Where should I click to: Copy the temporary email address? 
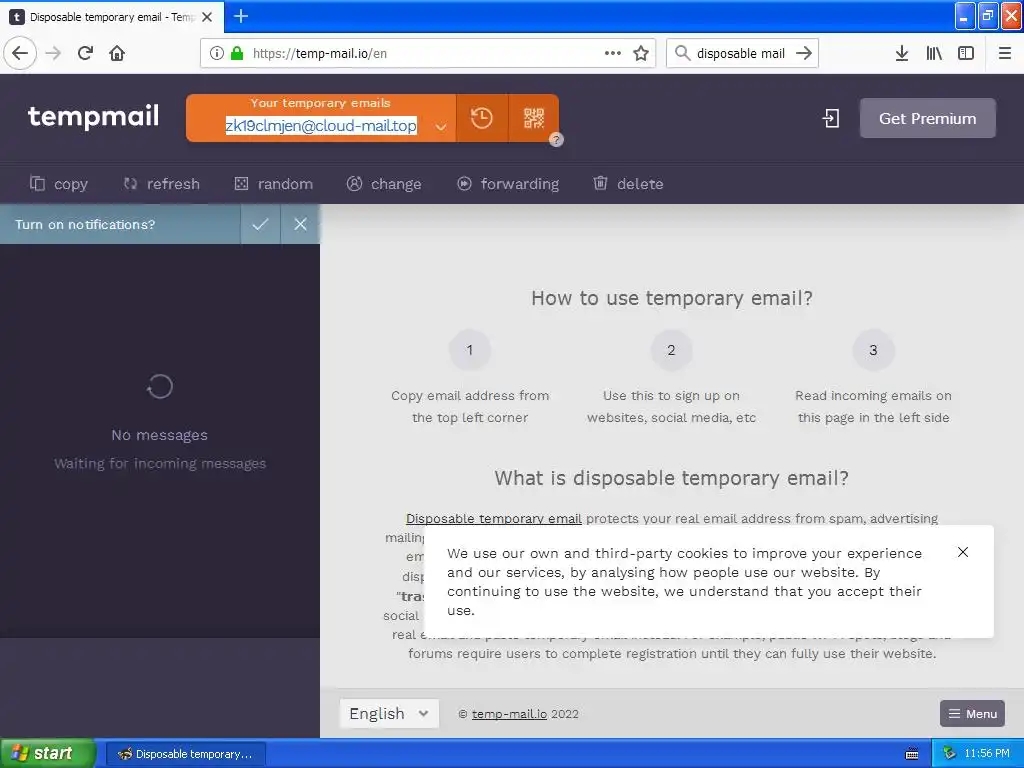pyautogui.click(x=59, y=184)
